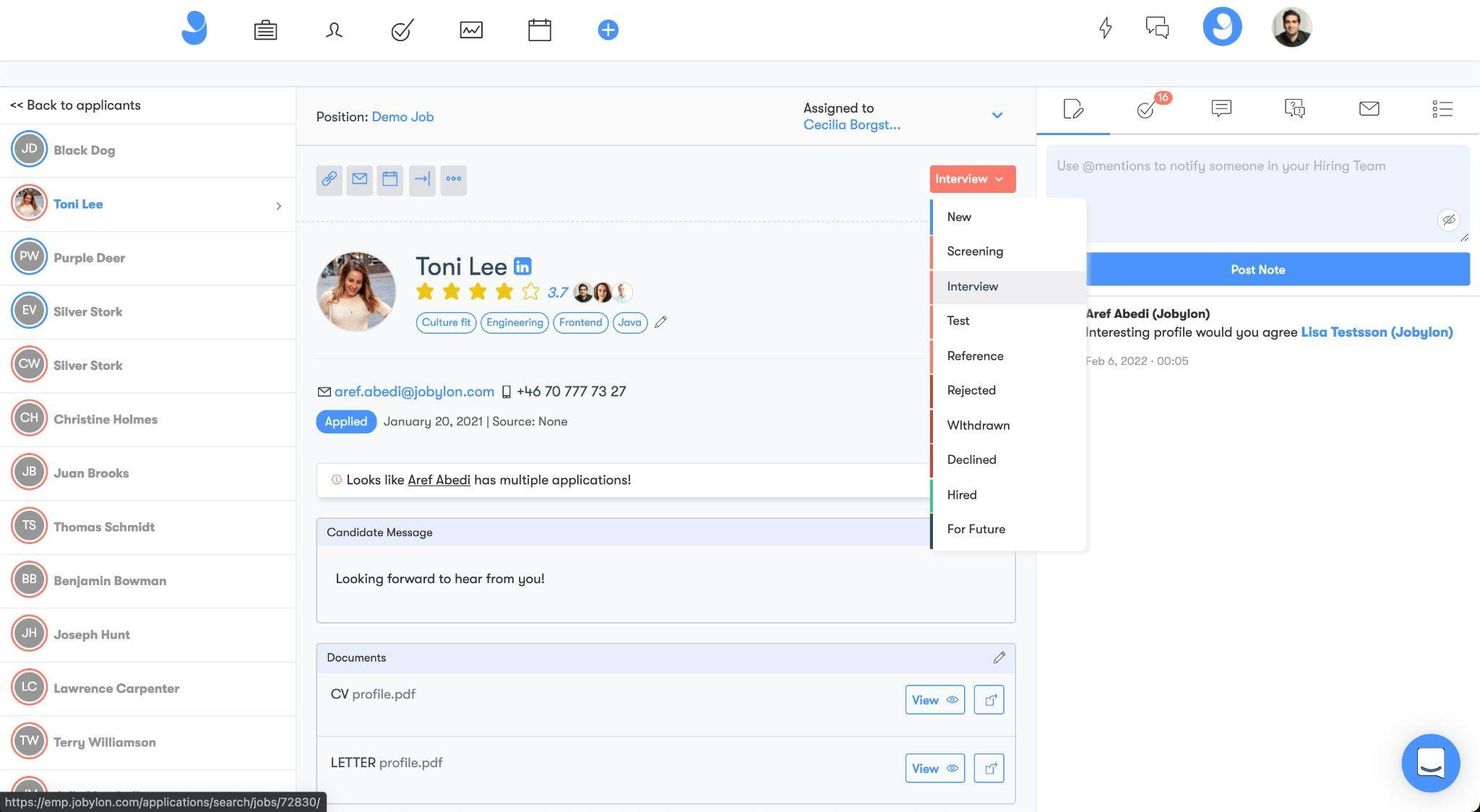
Task: Select applicant Black Dog
Action: pyautogui.click(x=148, y=151)
